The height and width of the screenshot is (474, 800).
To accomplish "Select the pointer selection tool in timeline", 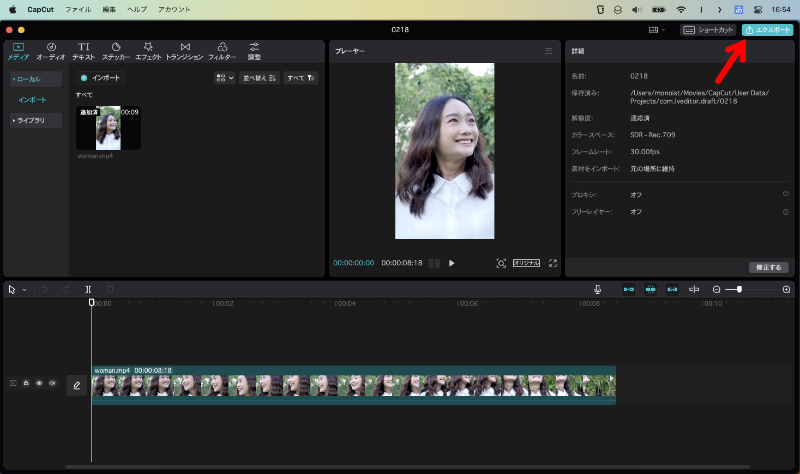I will click(x=12, y=290).
